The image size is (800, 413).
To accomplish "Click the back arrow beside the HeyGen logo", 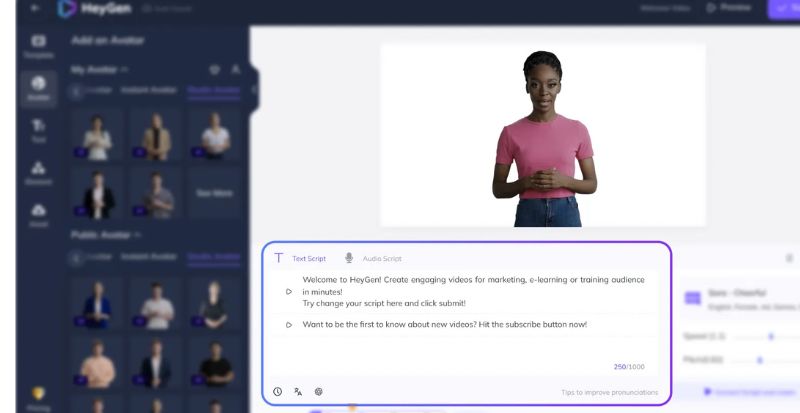I will point(35,8).
